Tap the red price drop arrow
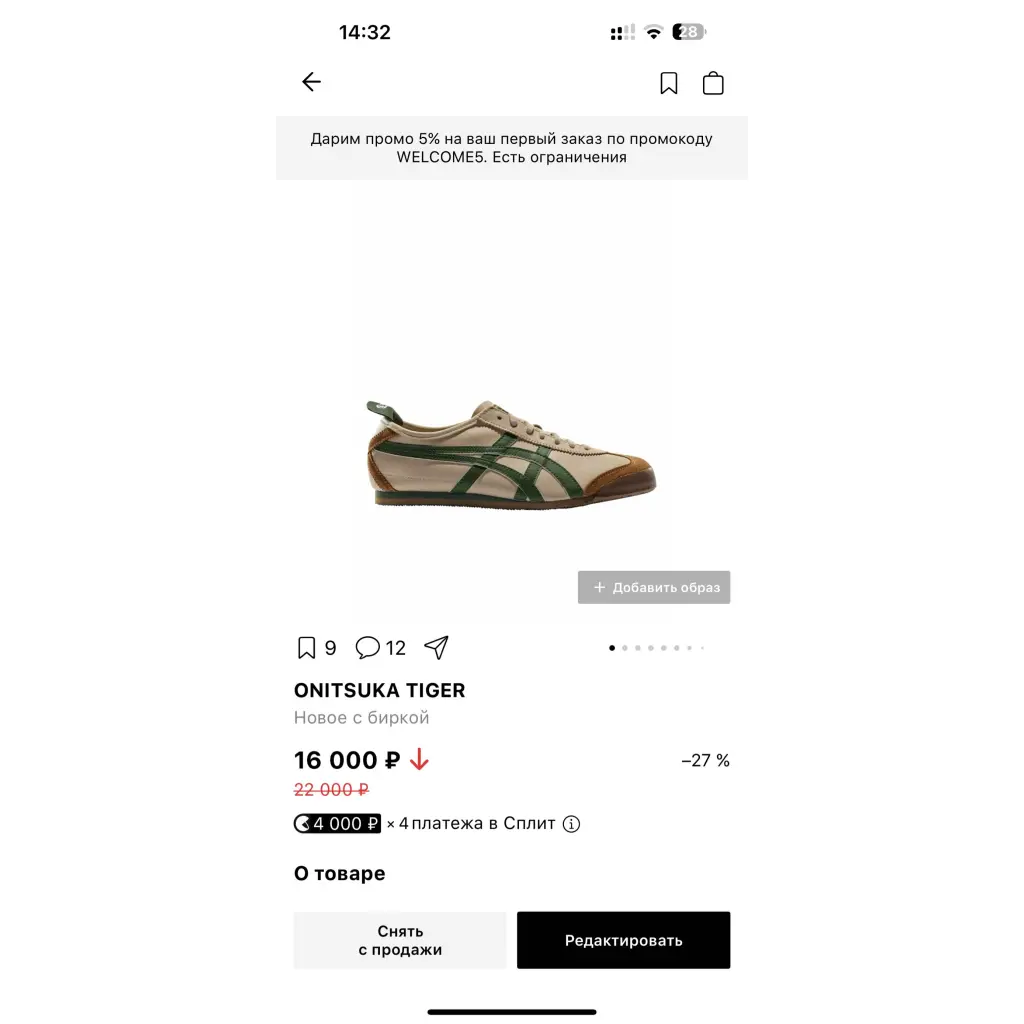Viewport: 1024px width, 1024px height. coord(419,760)
